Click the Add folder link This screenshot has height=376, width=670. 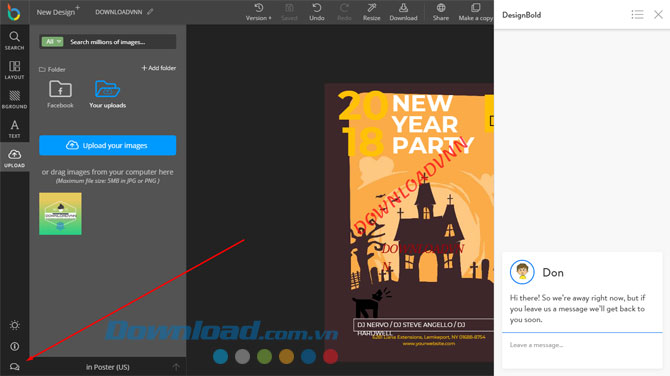click(159, 68)
